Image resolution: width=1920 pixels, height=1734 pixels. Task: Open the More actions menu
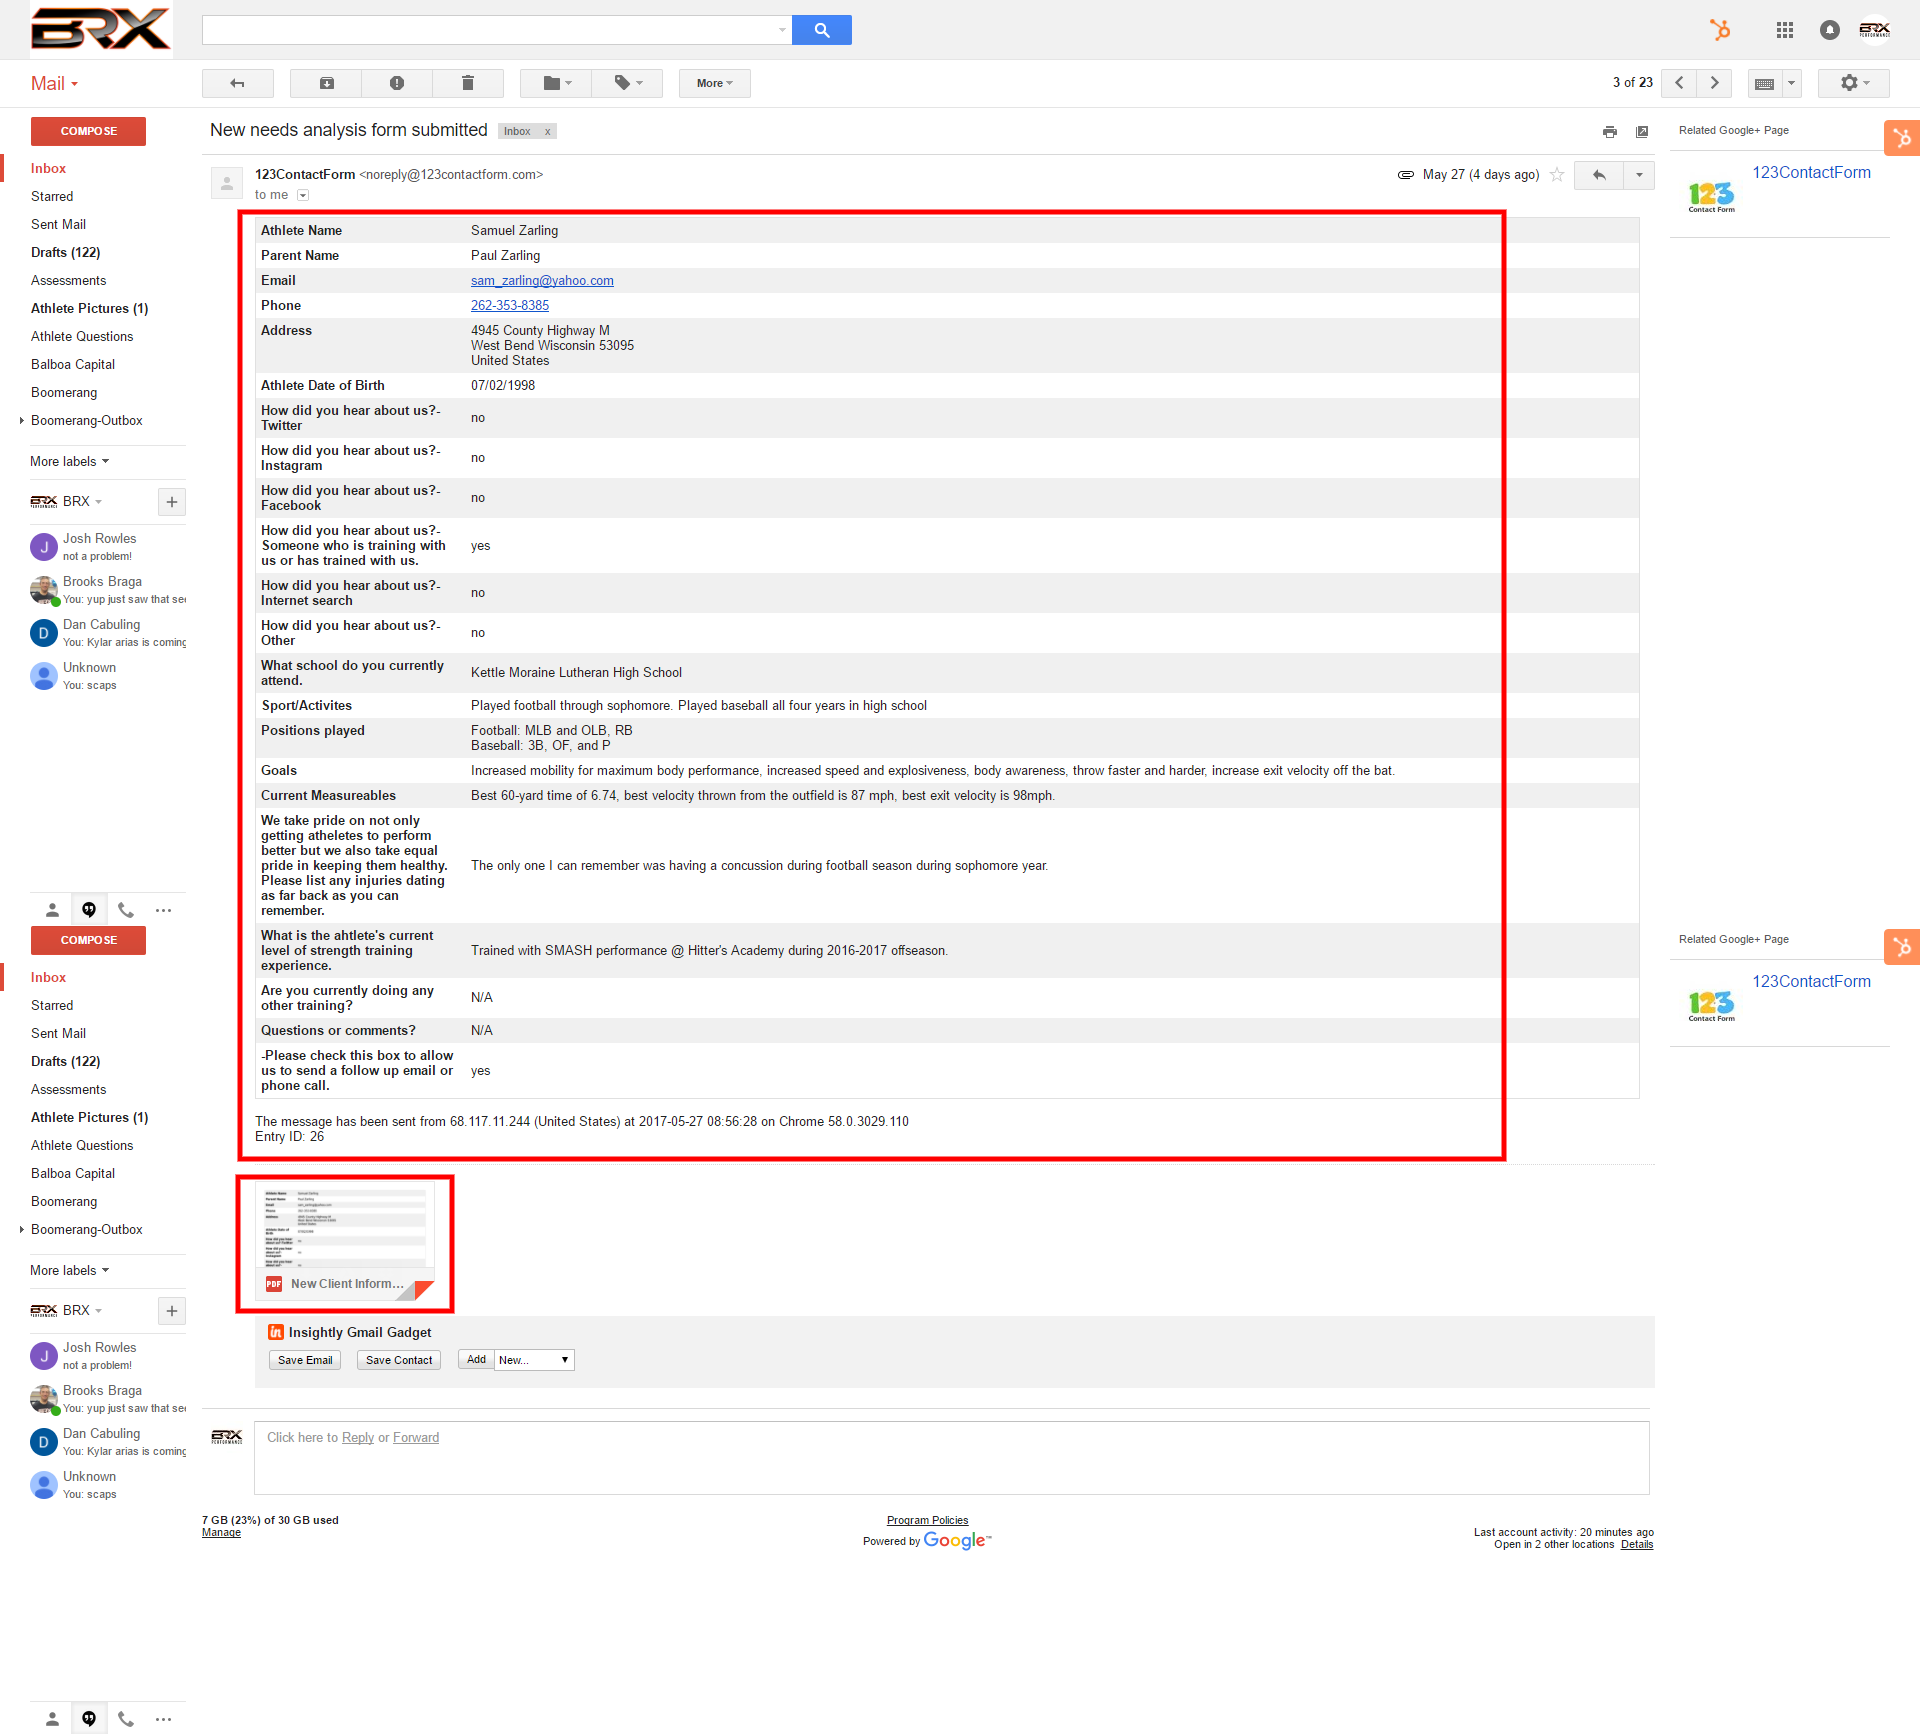point(714,83)
